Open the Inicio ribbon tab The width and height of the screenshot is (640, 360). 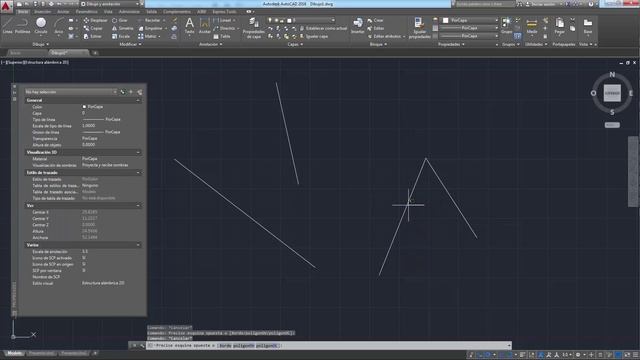[x=23, y=12]
